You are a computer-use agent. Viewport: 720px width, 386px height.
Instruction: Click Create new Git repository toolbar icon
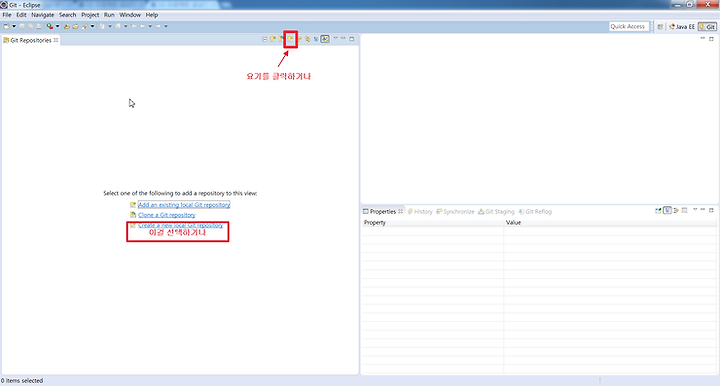point(290,39)
